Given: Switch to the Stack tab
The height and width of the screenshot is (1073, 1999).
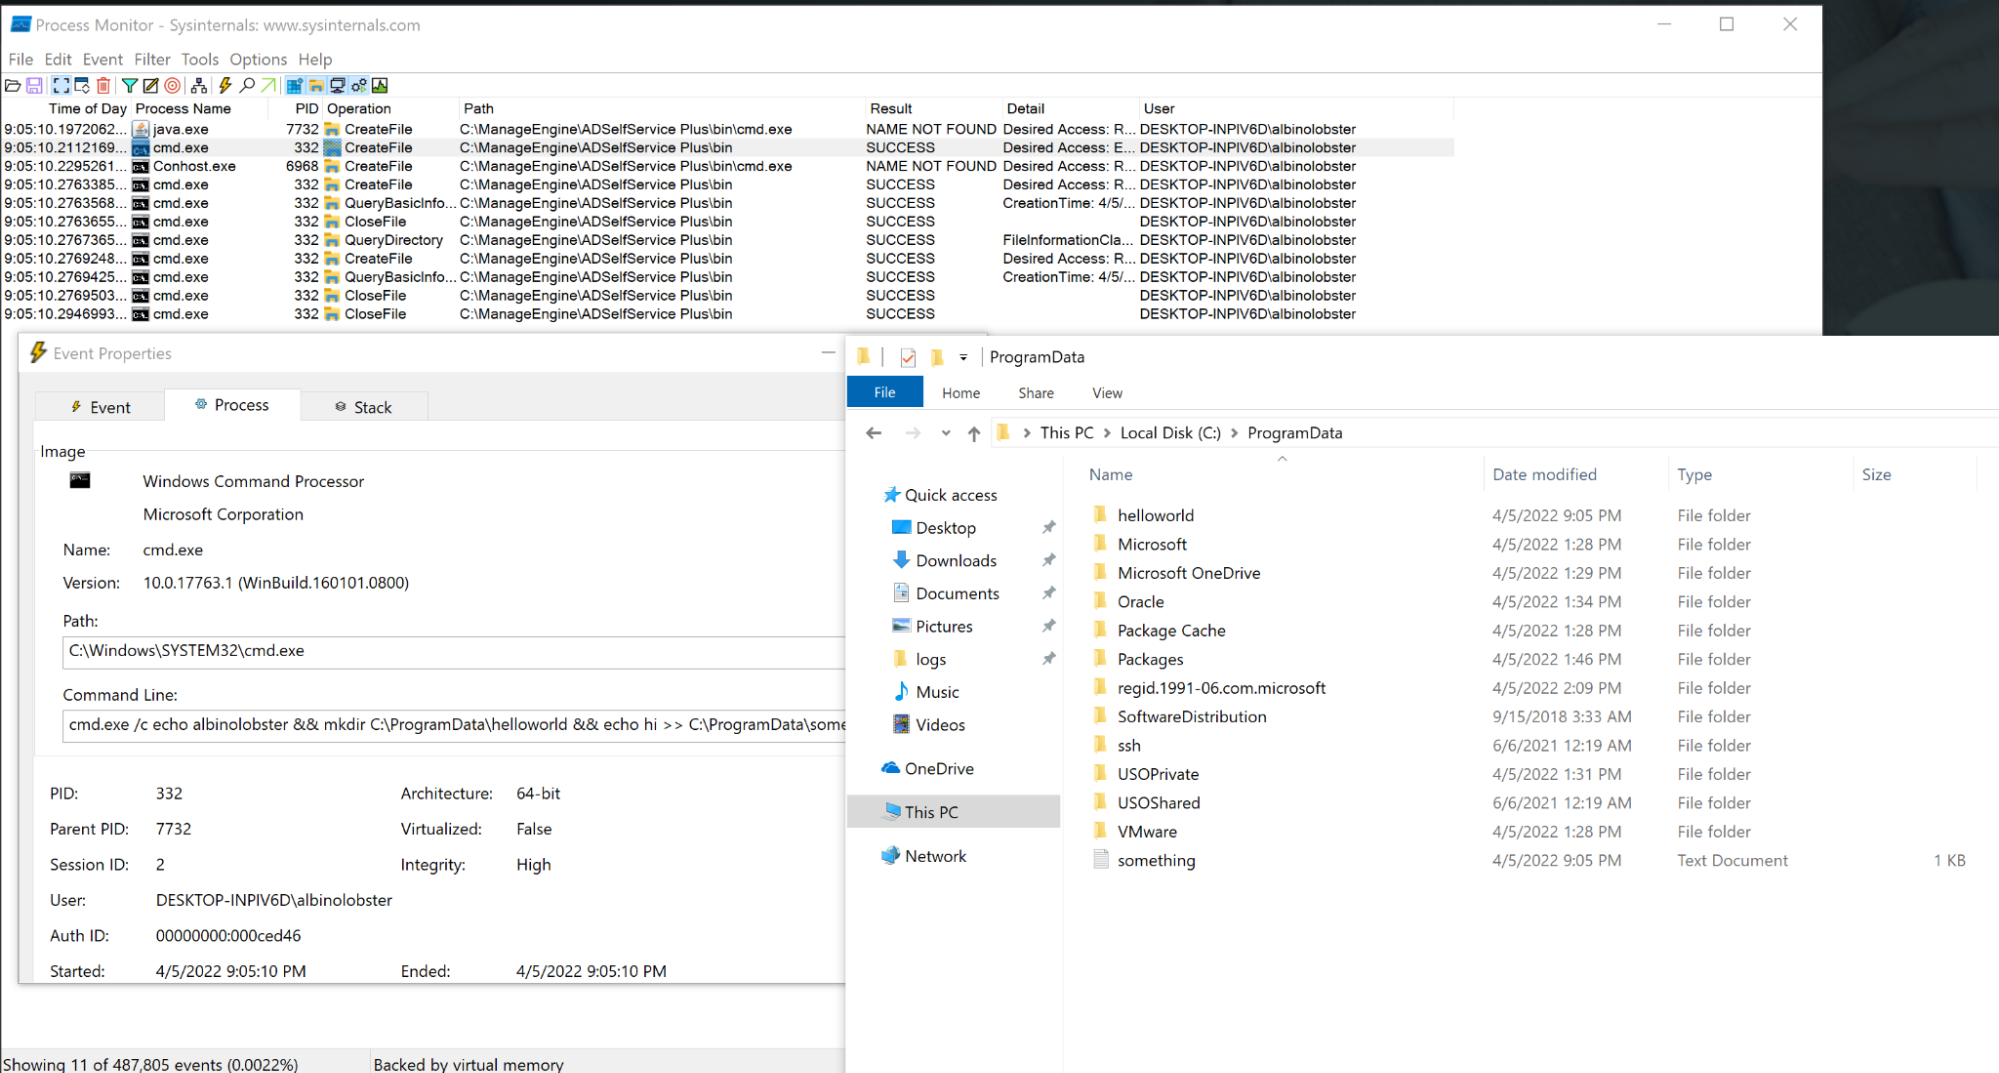Looking at the screenshot, I should point(363,407).
